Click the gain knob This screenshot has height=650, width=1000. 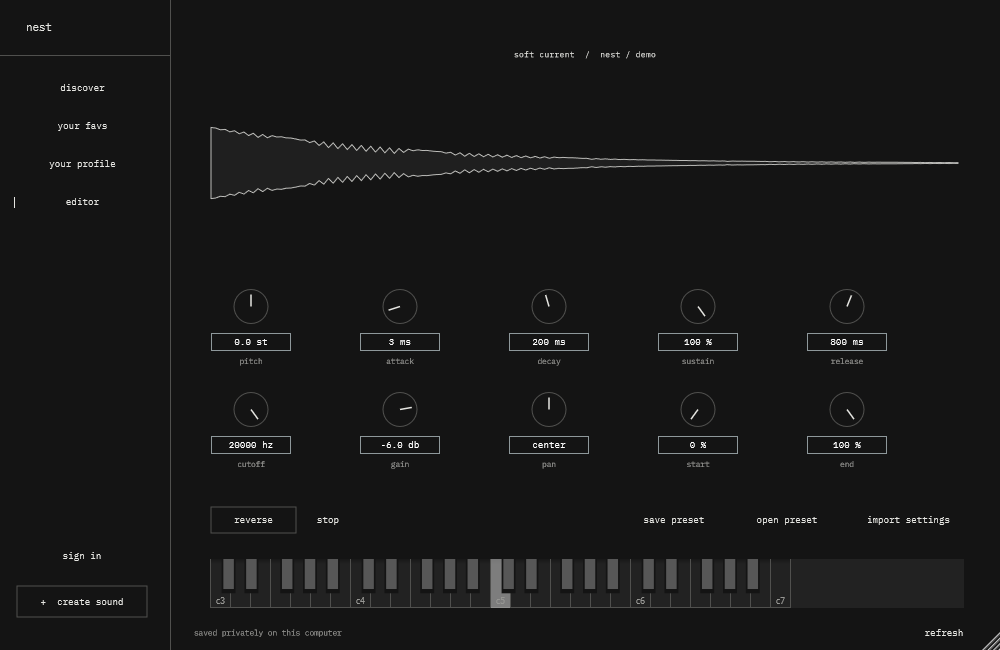[x=400, y=410]
